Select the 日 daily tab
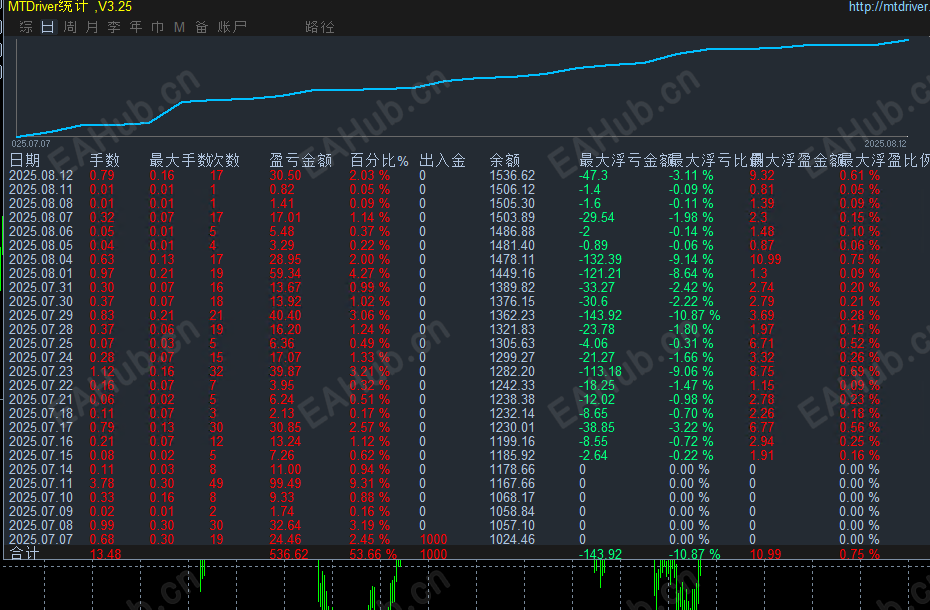 [x=47, y=27]
